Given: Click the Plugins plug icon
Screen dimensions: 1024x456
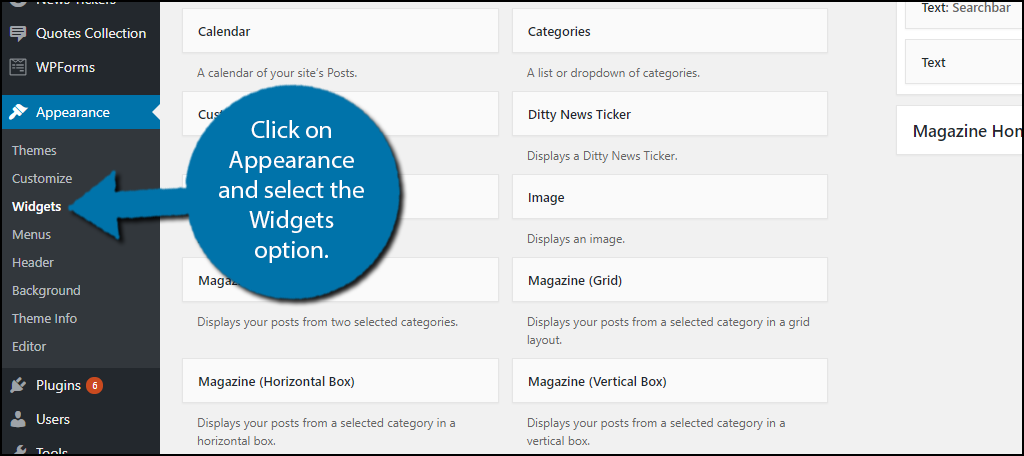Looking at the screenshot, I should (x=18, y=385).
